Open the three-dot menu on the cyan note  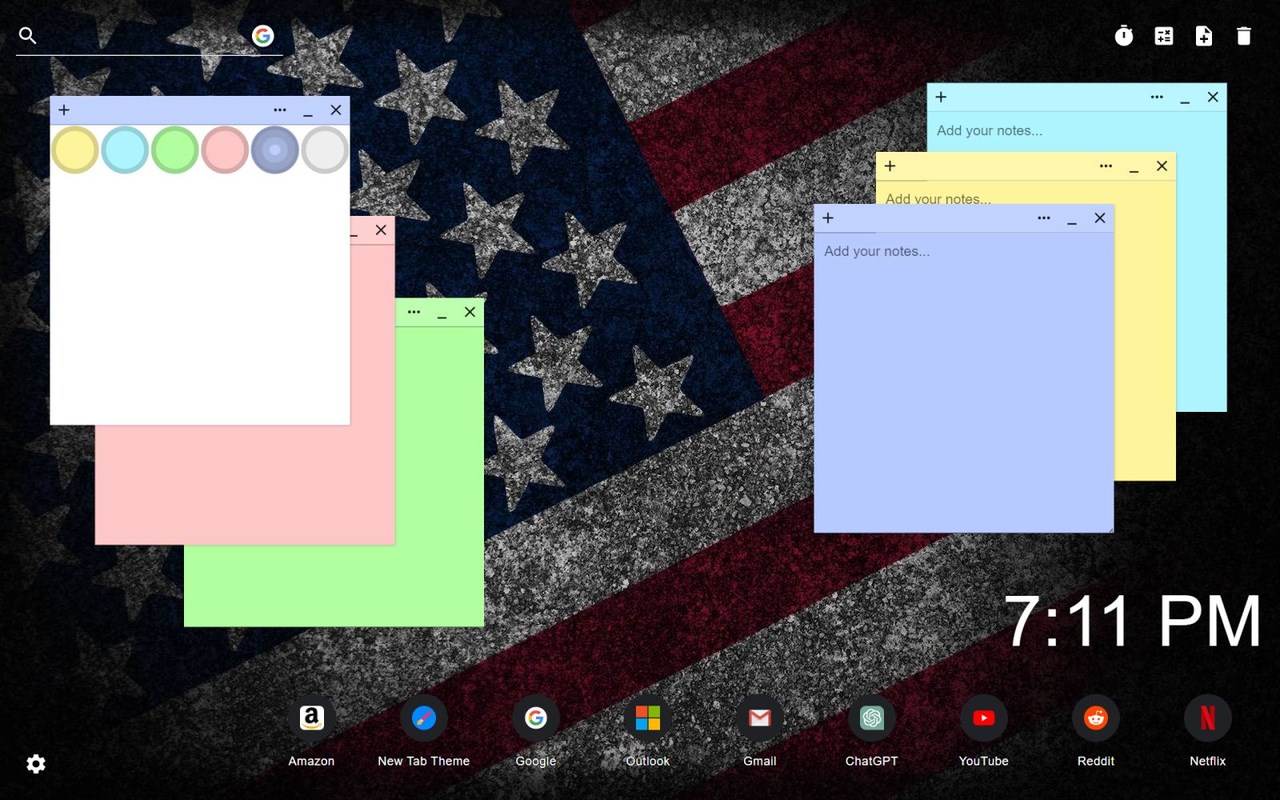pos(1157,97)
